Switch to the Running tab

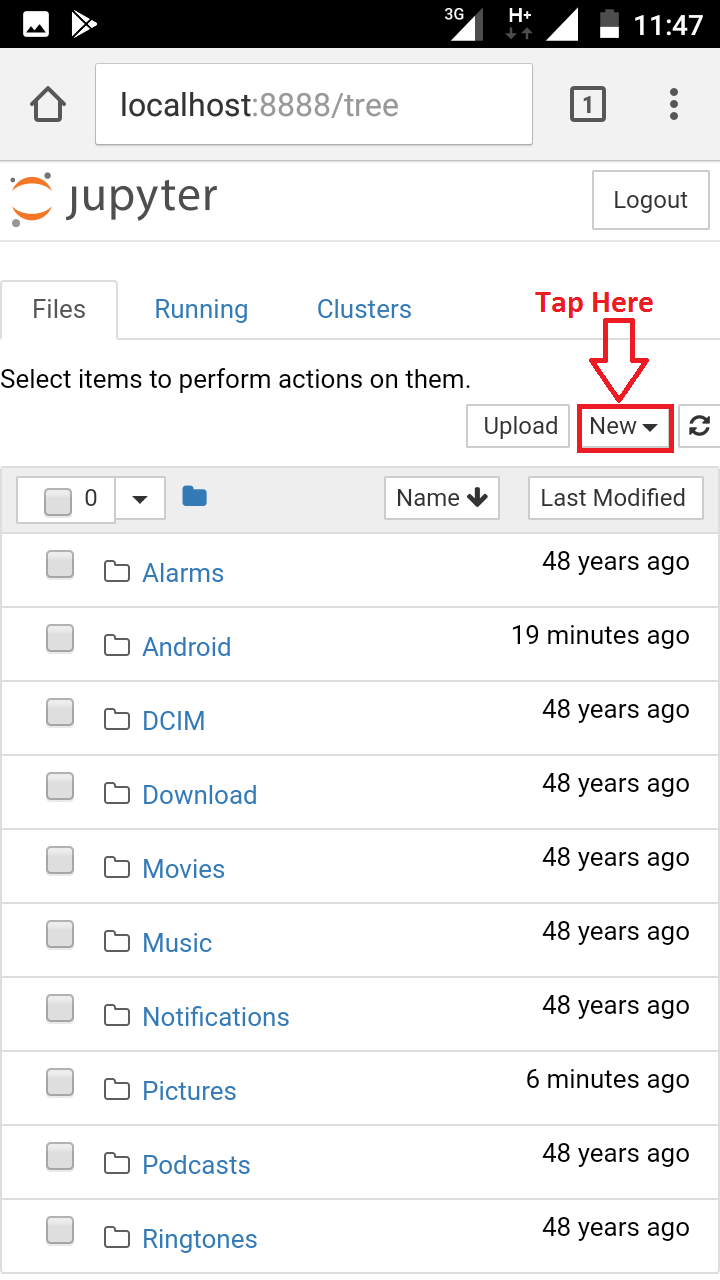[200, 309]
